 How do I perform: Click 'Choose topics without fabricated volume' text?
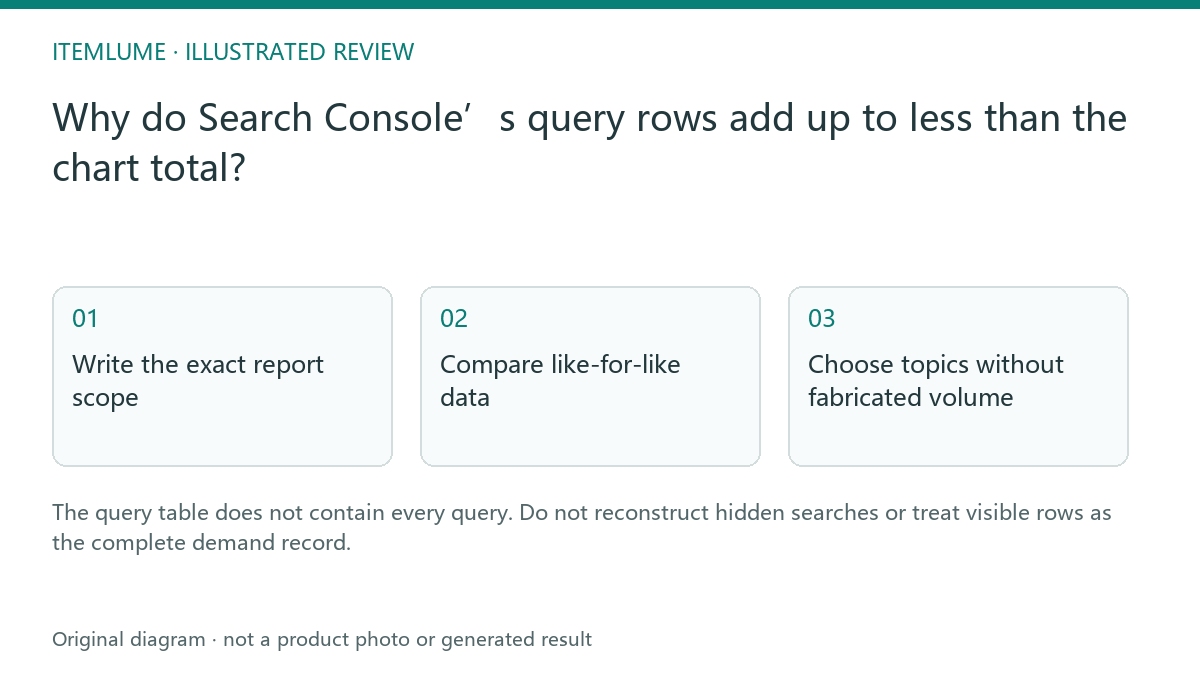[x=936, y=381]
